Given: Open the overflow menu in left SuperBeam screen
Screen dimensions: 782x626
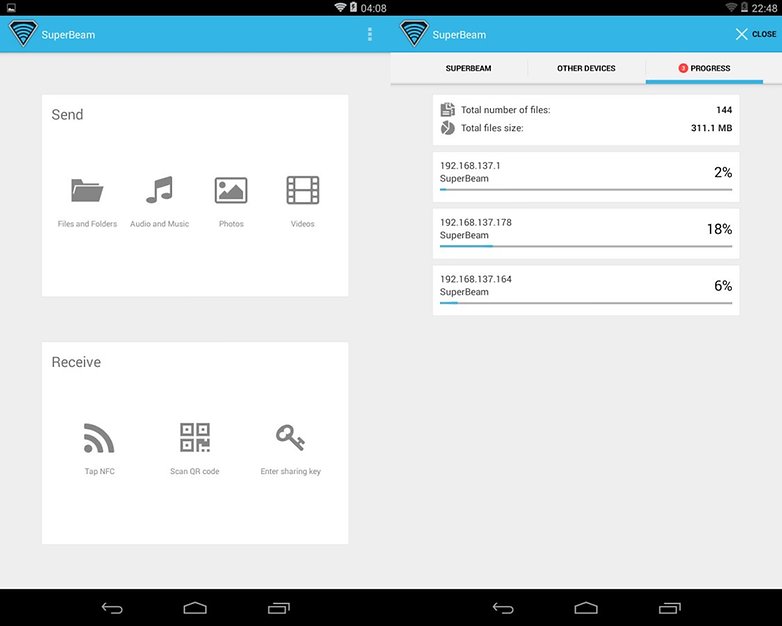Looking at the screenshot, I should click(x=370, y=34).
